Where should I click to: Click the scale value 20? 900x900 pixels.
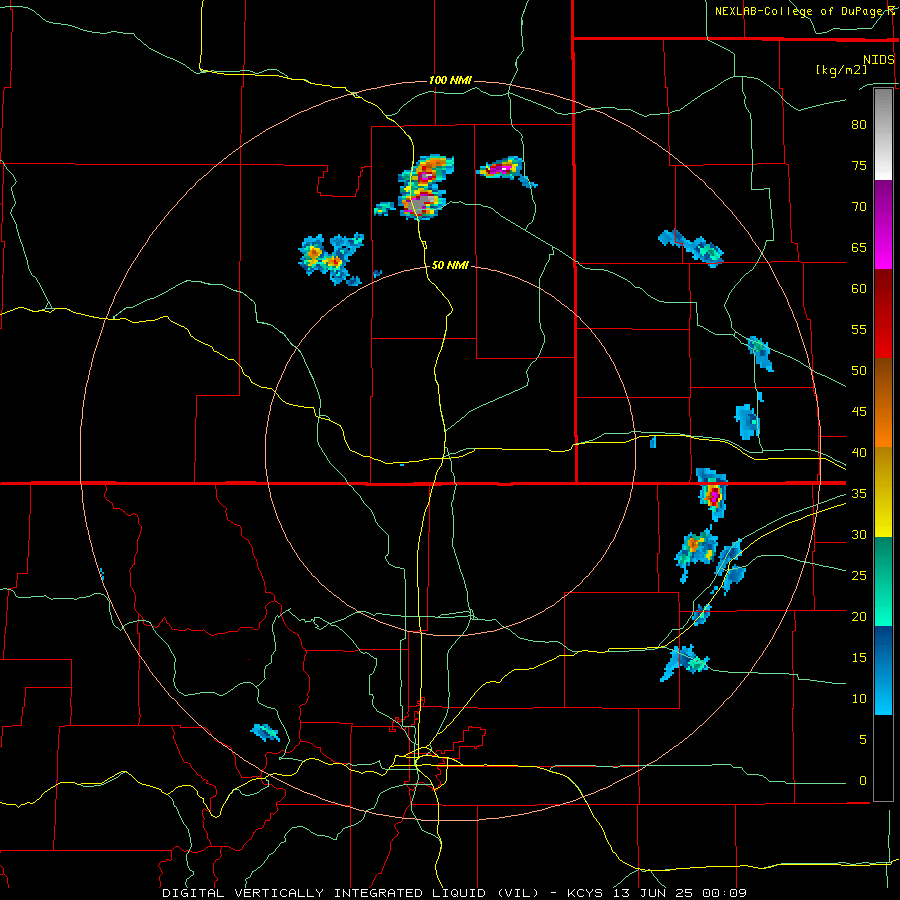[x=859, y=616]
